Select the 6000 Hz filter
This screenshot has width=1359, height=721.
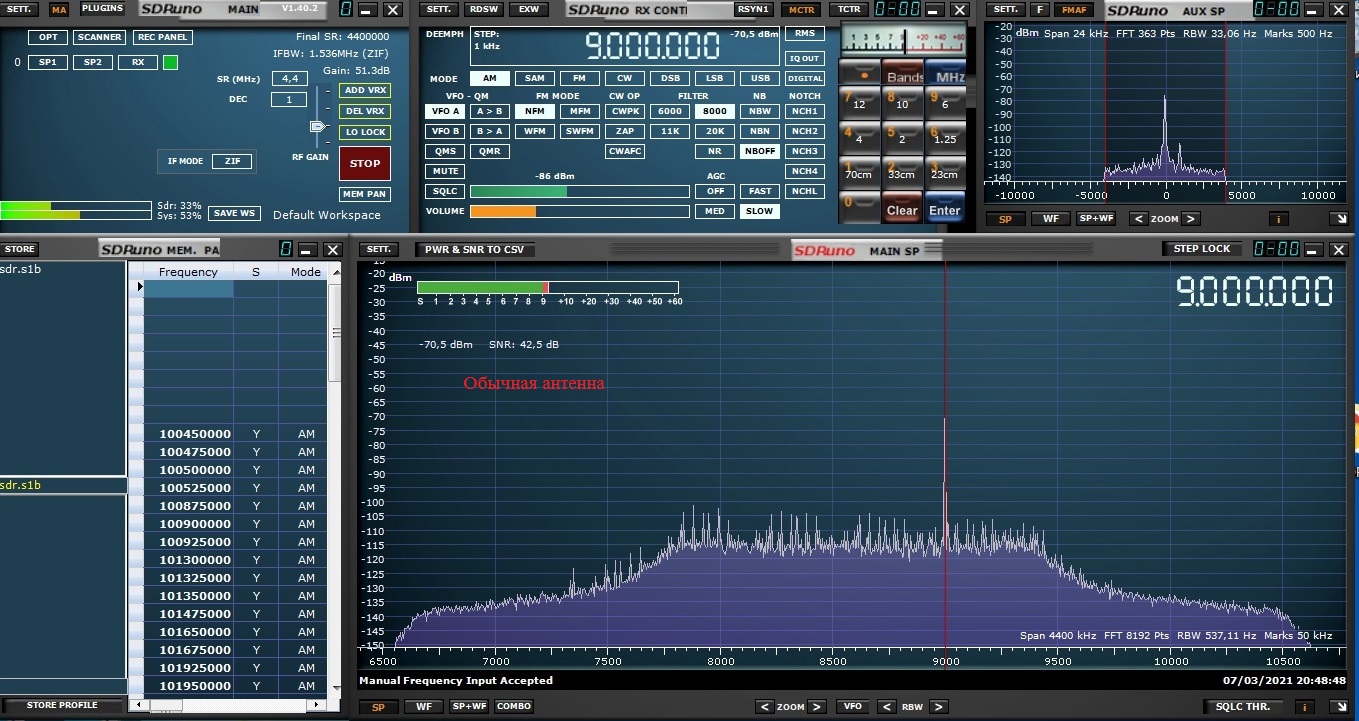[x=669, y=111]
